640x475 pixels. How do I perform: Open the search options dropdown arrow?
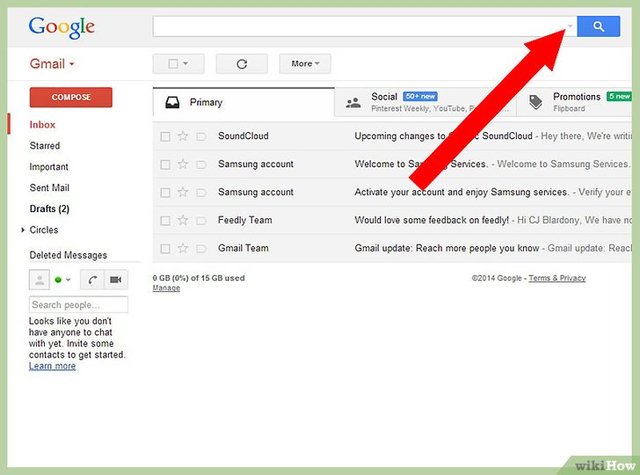tap(570, 26)
